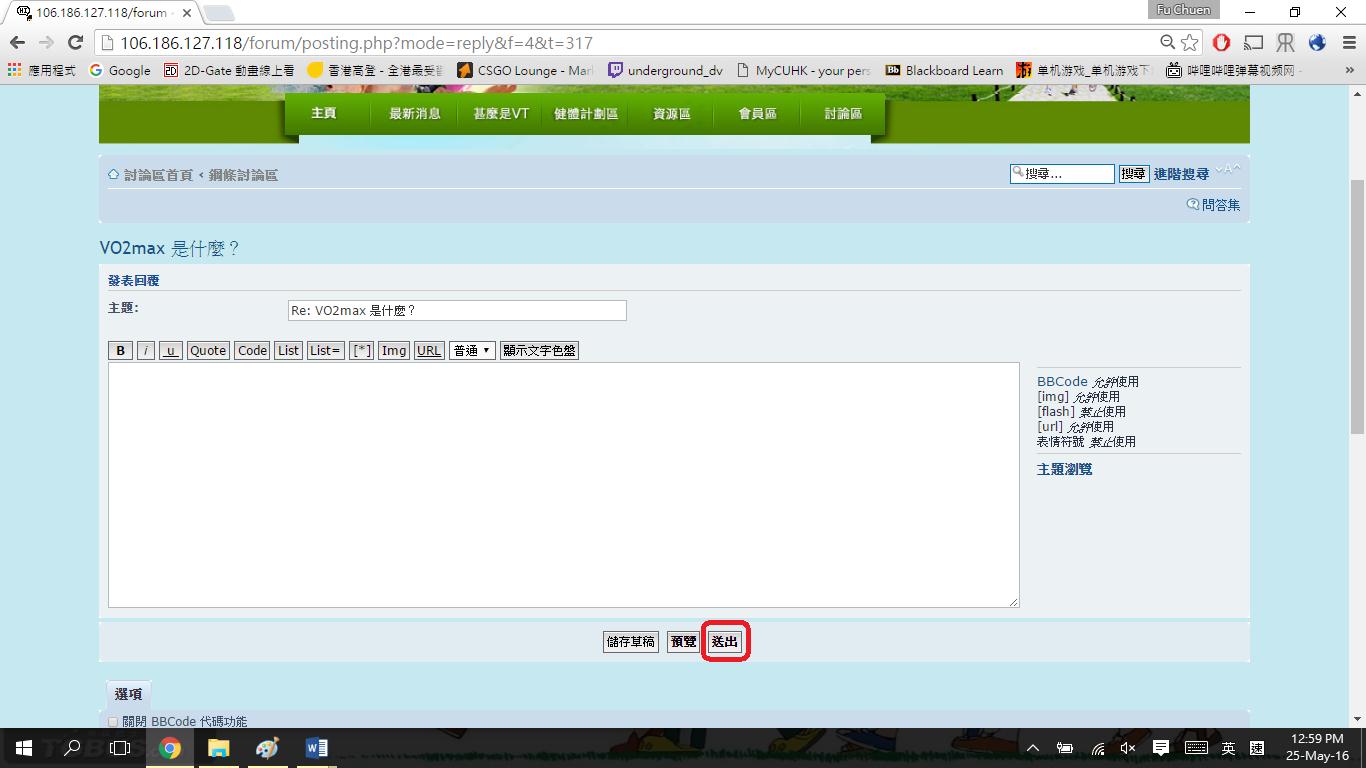Toggle bold formatting button B
Image resolution: width=1366 pixels, height=768 pixels.
click(x=120, y=351)
